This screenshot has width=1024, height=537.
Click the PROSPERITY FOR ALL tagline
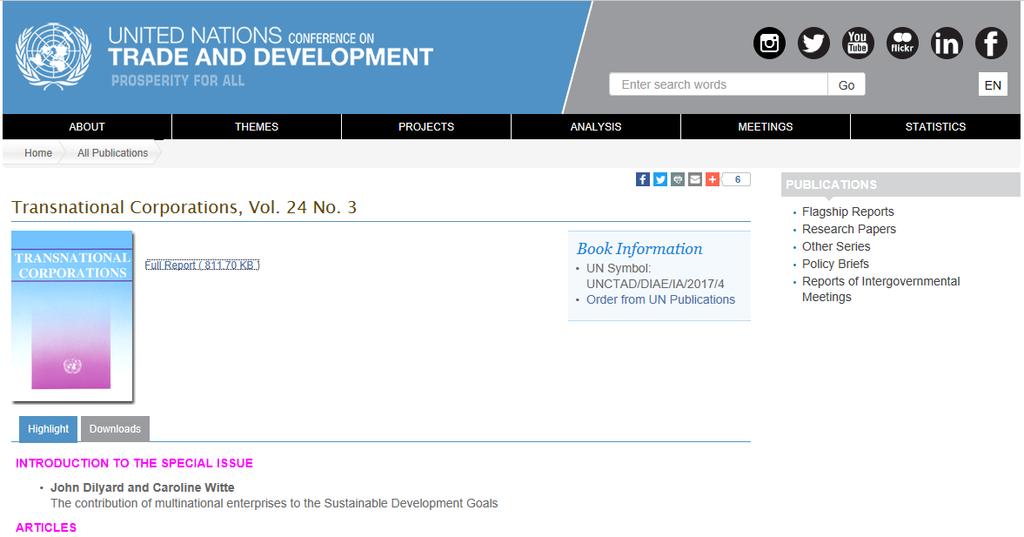coord(178,81)
